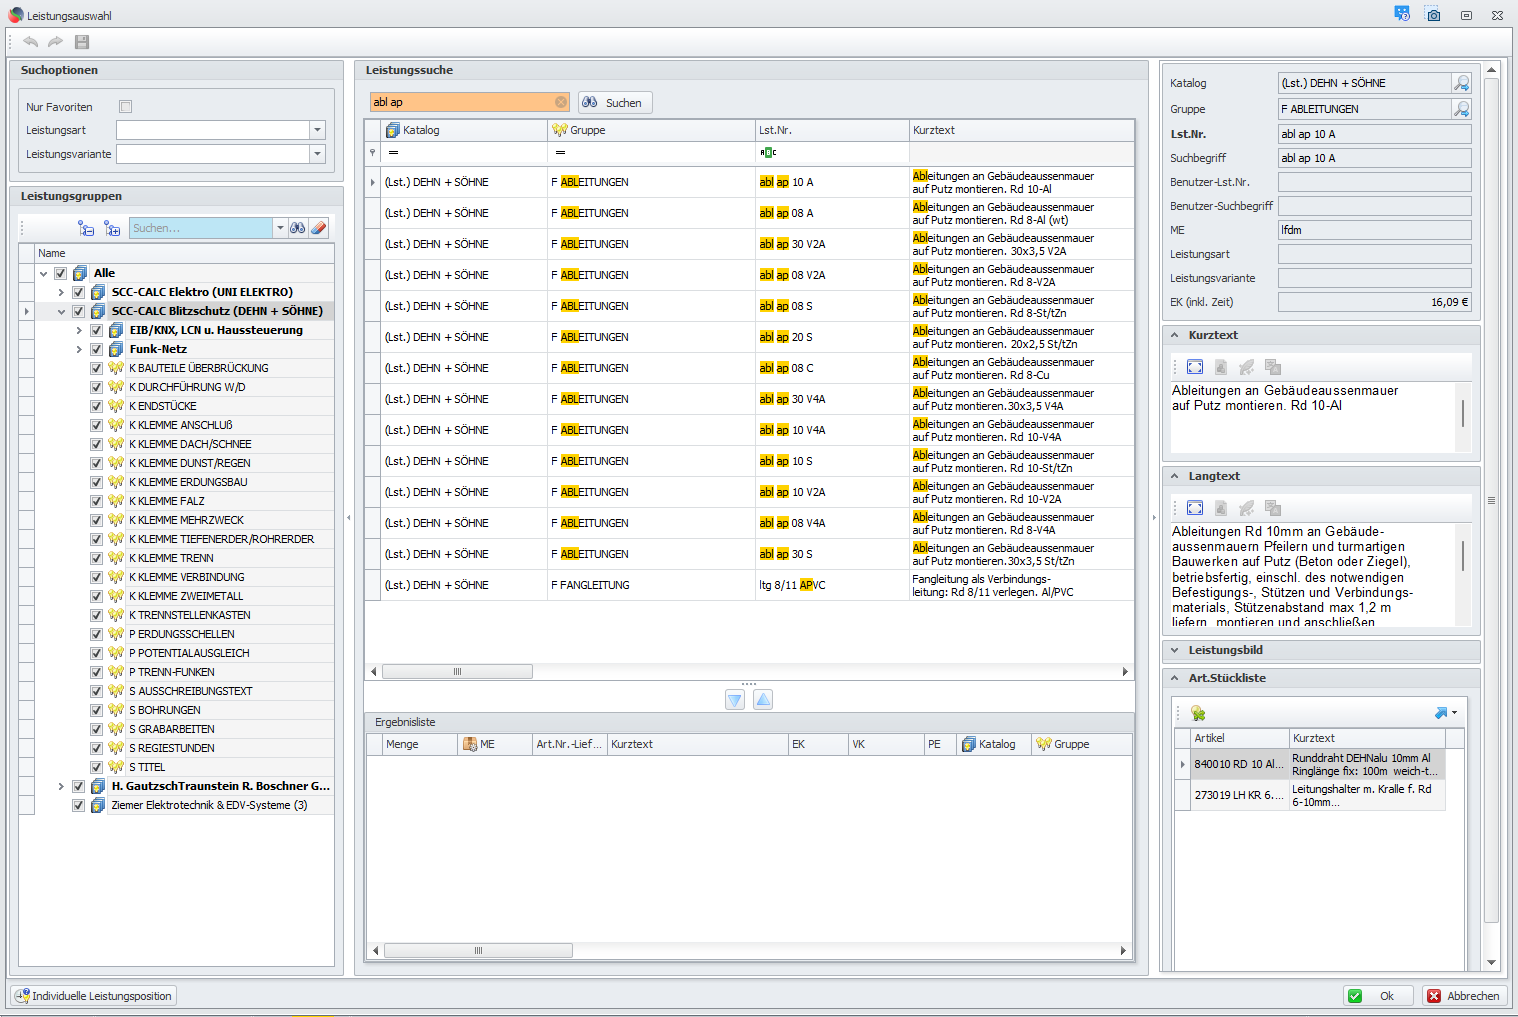The height and width of the screenshot is (1017, 1518).
Task: Expand the Leistungsbild section
Action: (1174, 650)
